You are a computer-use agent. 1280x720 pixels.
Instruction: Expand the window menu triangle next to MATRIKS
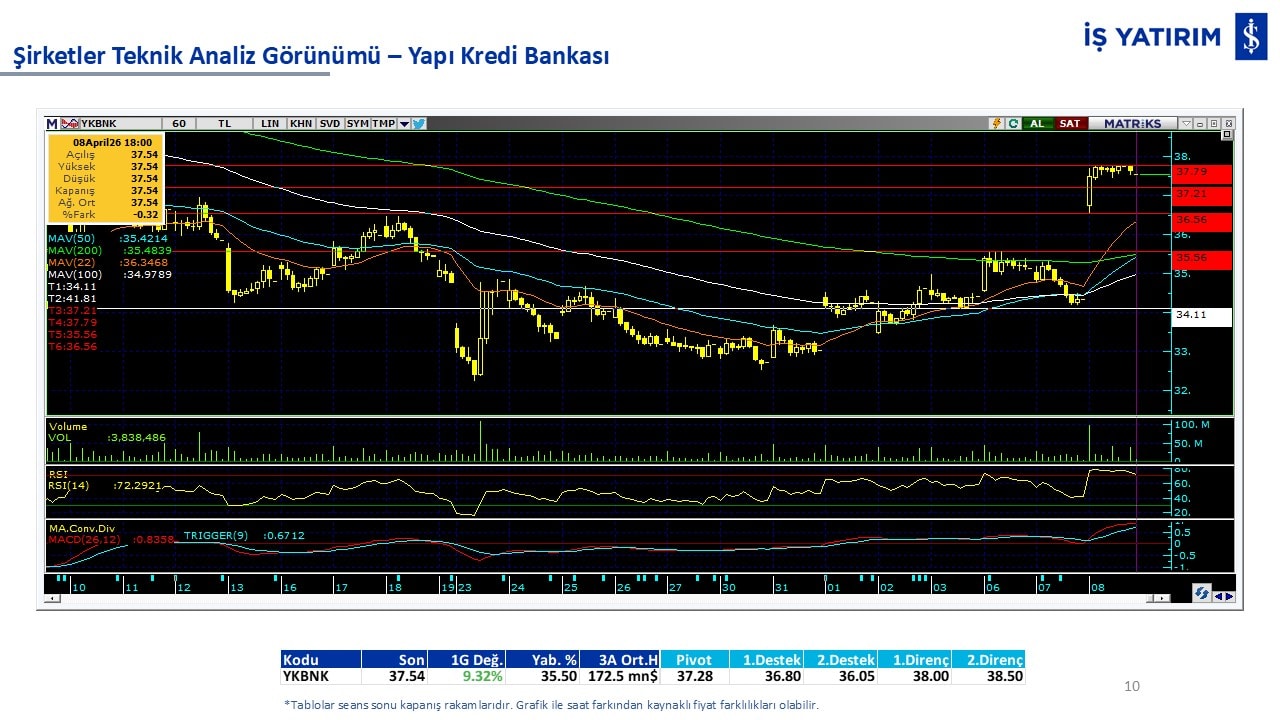click(1186, 124)
